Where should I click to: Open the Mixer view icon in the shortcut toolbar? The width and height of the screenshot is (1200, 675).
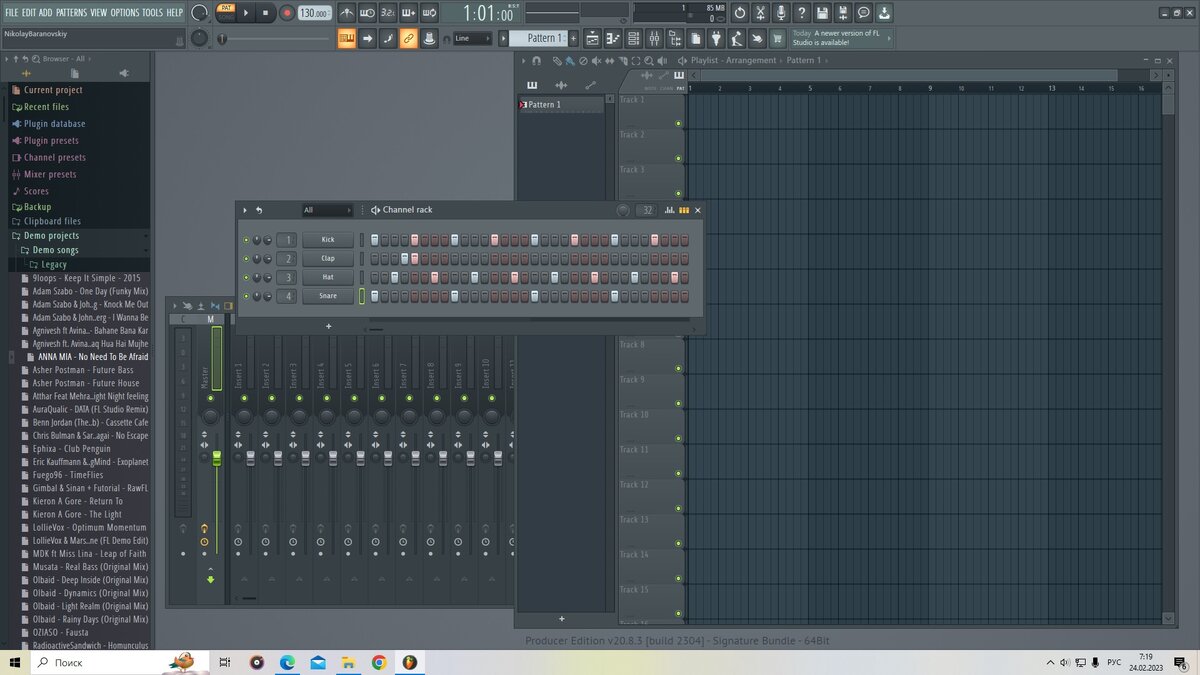pos(654,38)
